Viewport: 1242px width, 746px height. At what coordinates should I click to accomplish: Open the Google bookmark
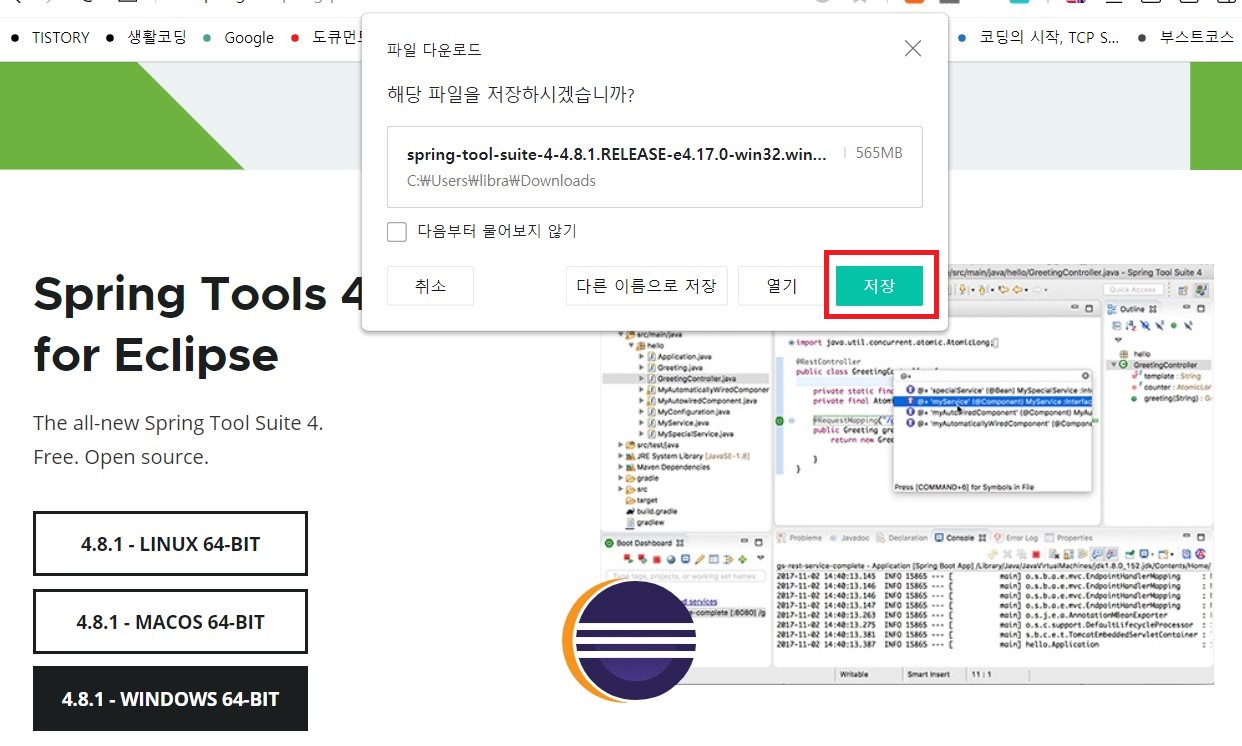238,37
